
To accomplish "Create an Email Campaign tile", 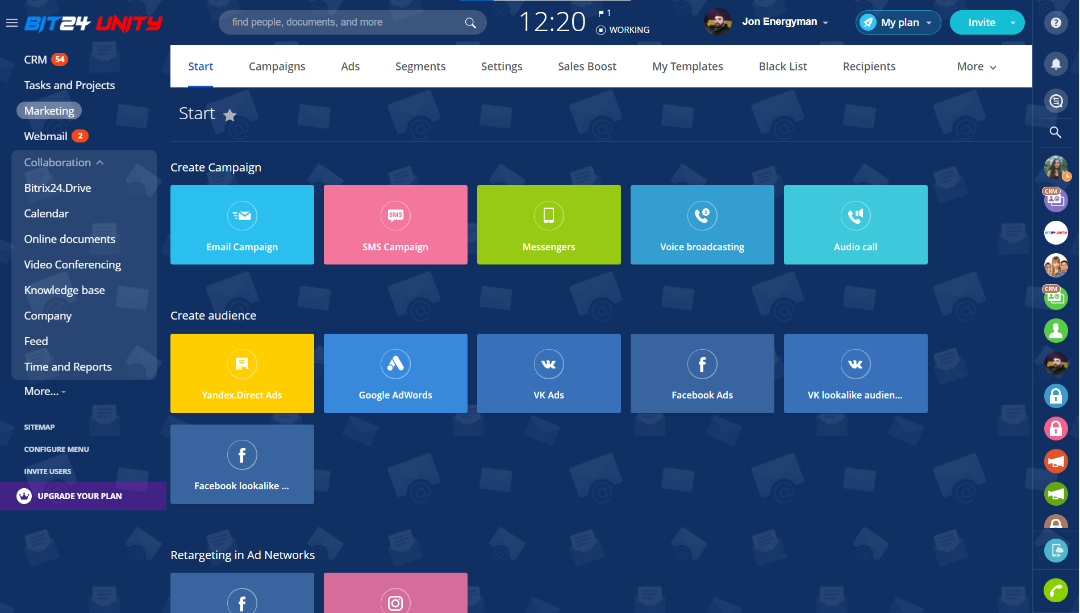I will [x=242, y=225].
